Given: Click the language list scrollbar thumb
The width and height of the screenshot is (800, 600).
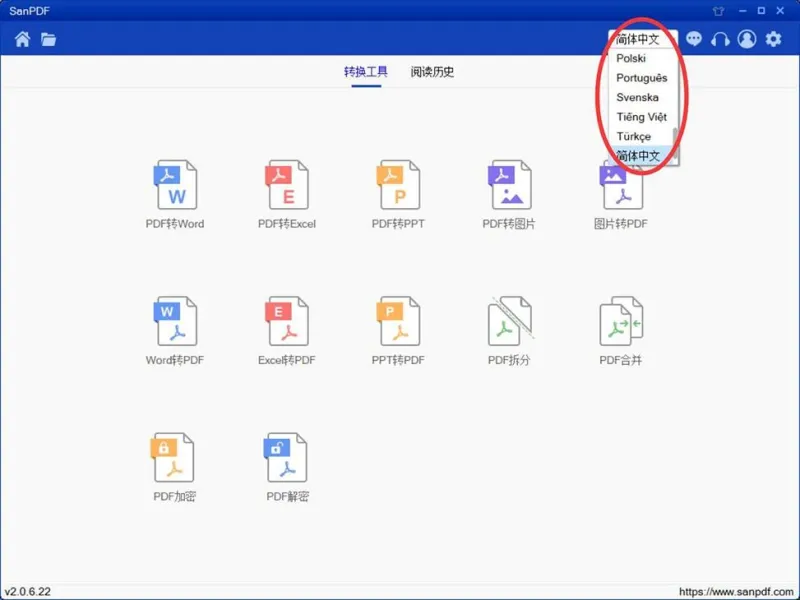Looking at the screenshot, I should coord(676,143).
